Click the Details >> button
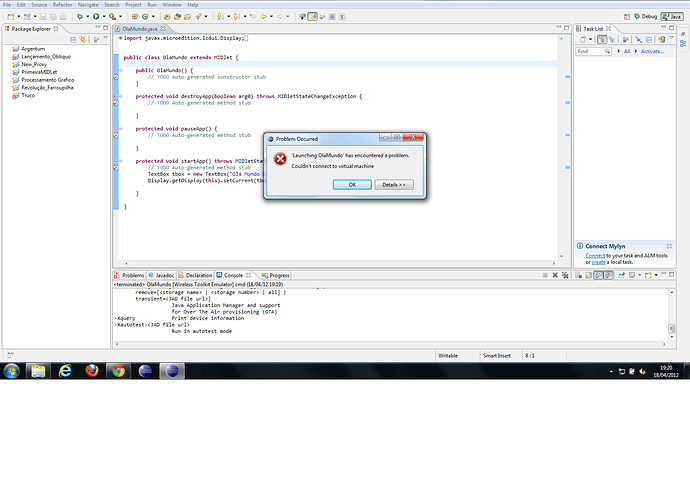The image size is (690, 500). tap(391, 185)
